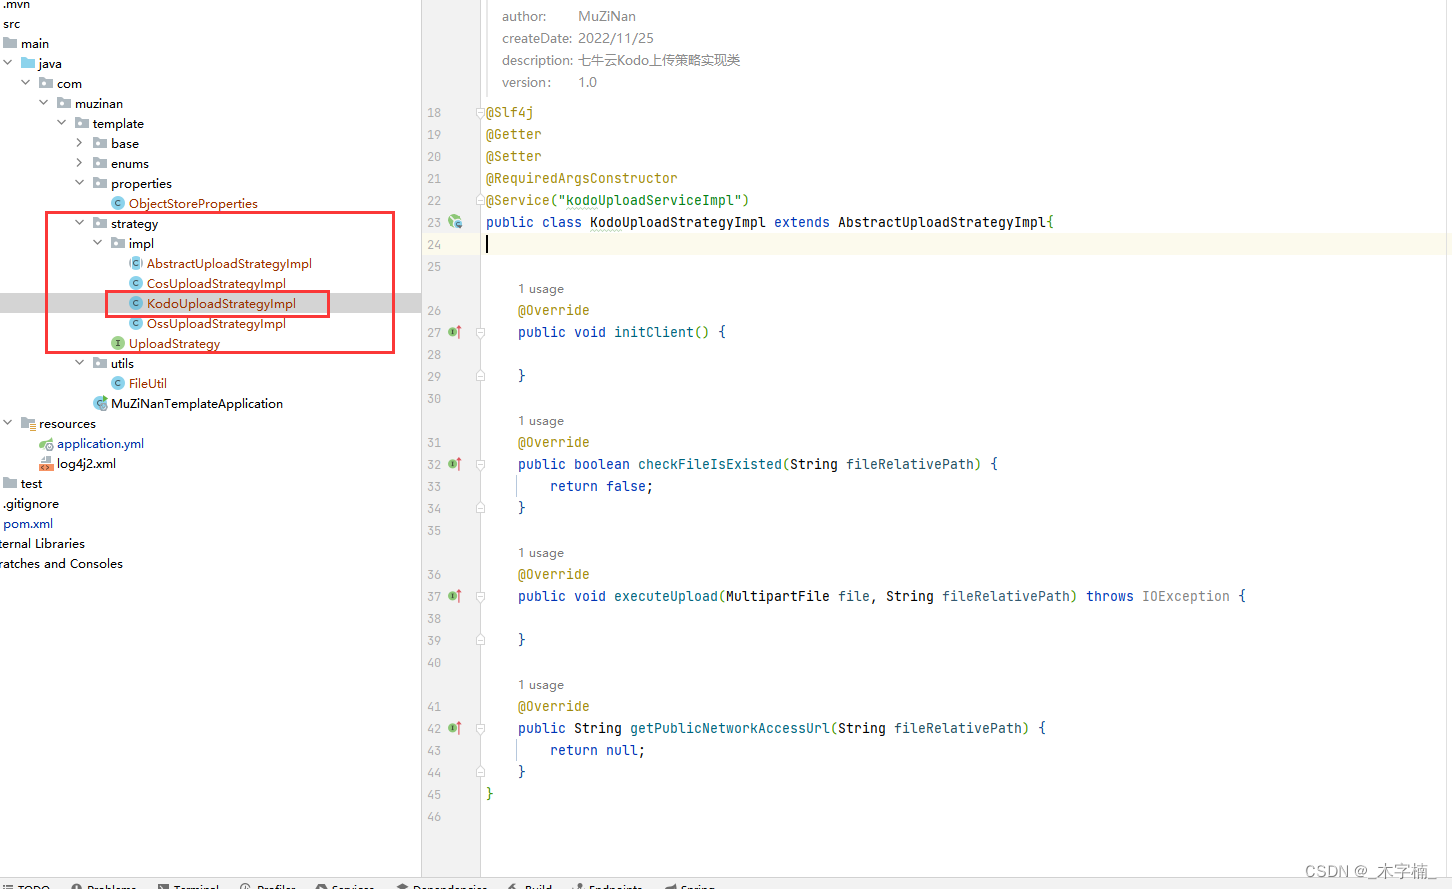Viewport: 1452px width, 889px height.
Task: Collapse the properties package node
Action: [x=80, y=183]
